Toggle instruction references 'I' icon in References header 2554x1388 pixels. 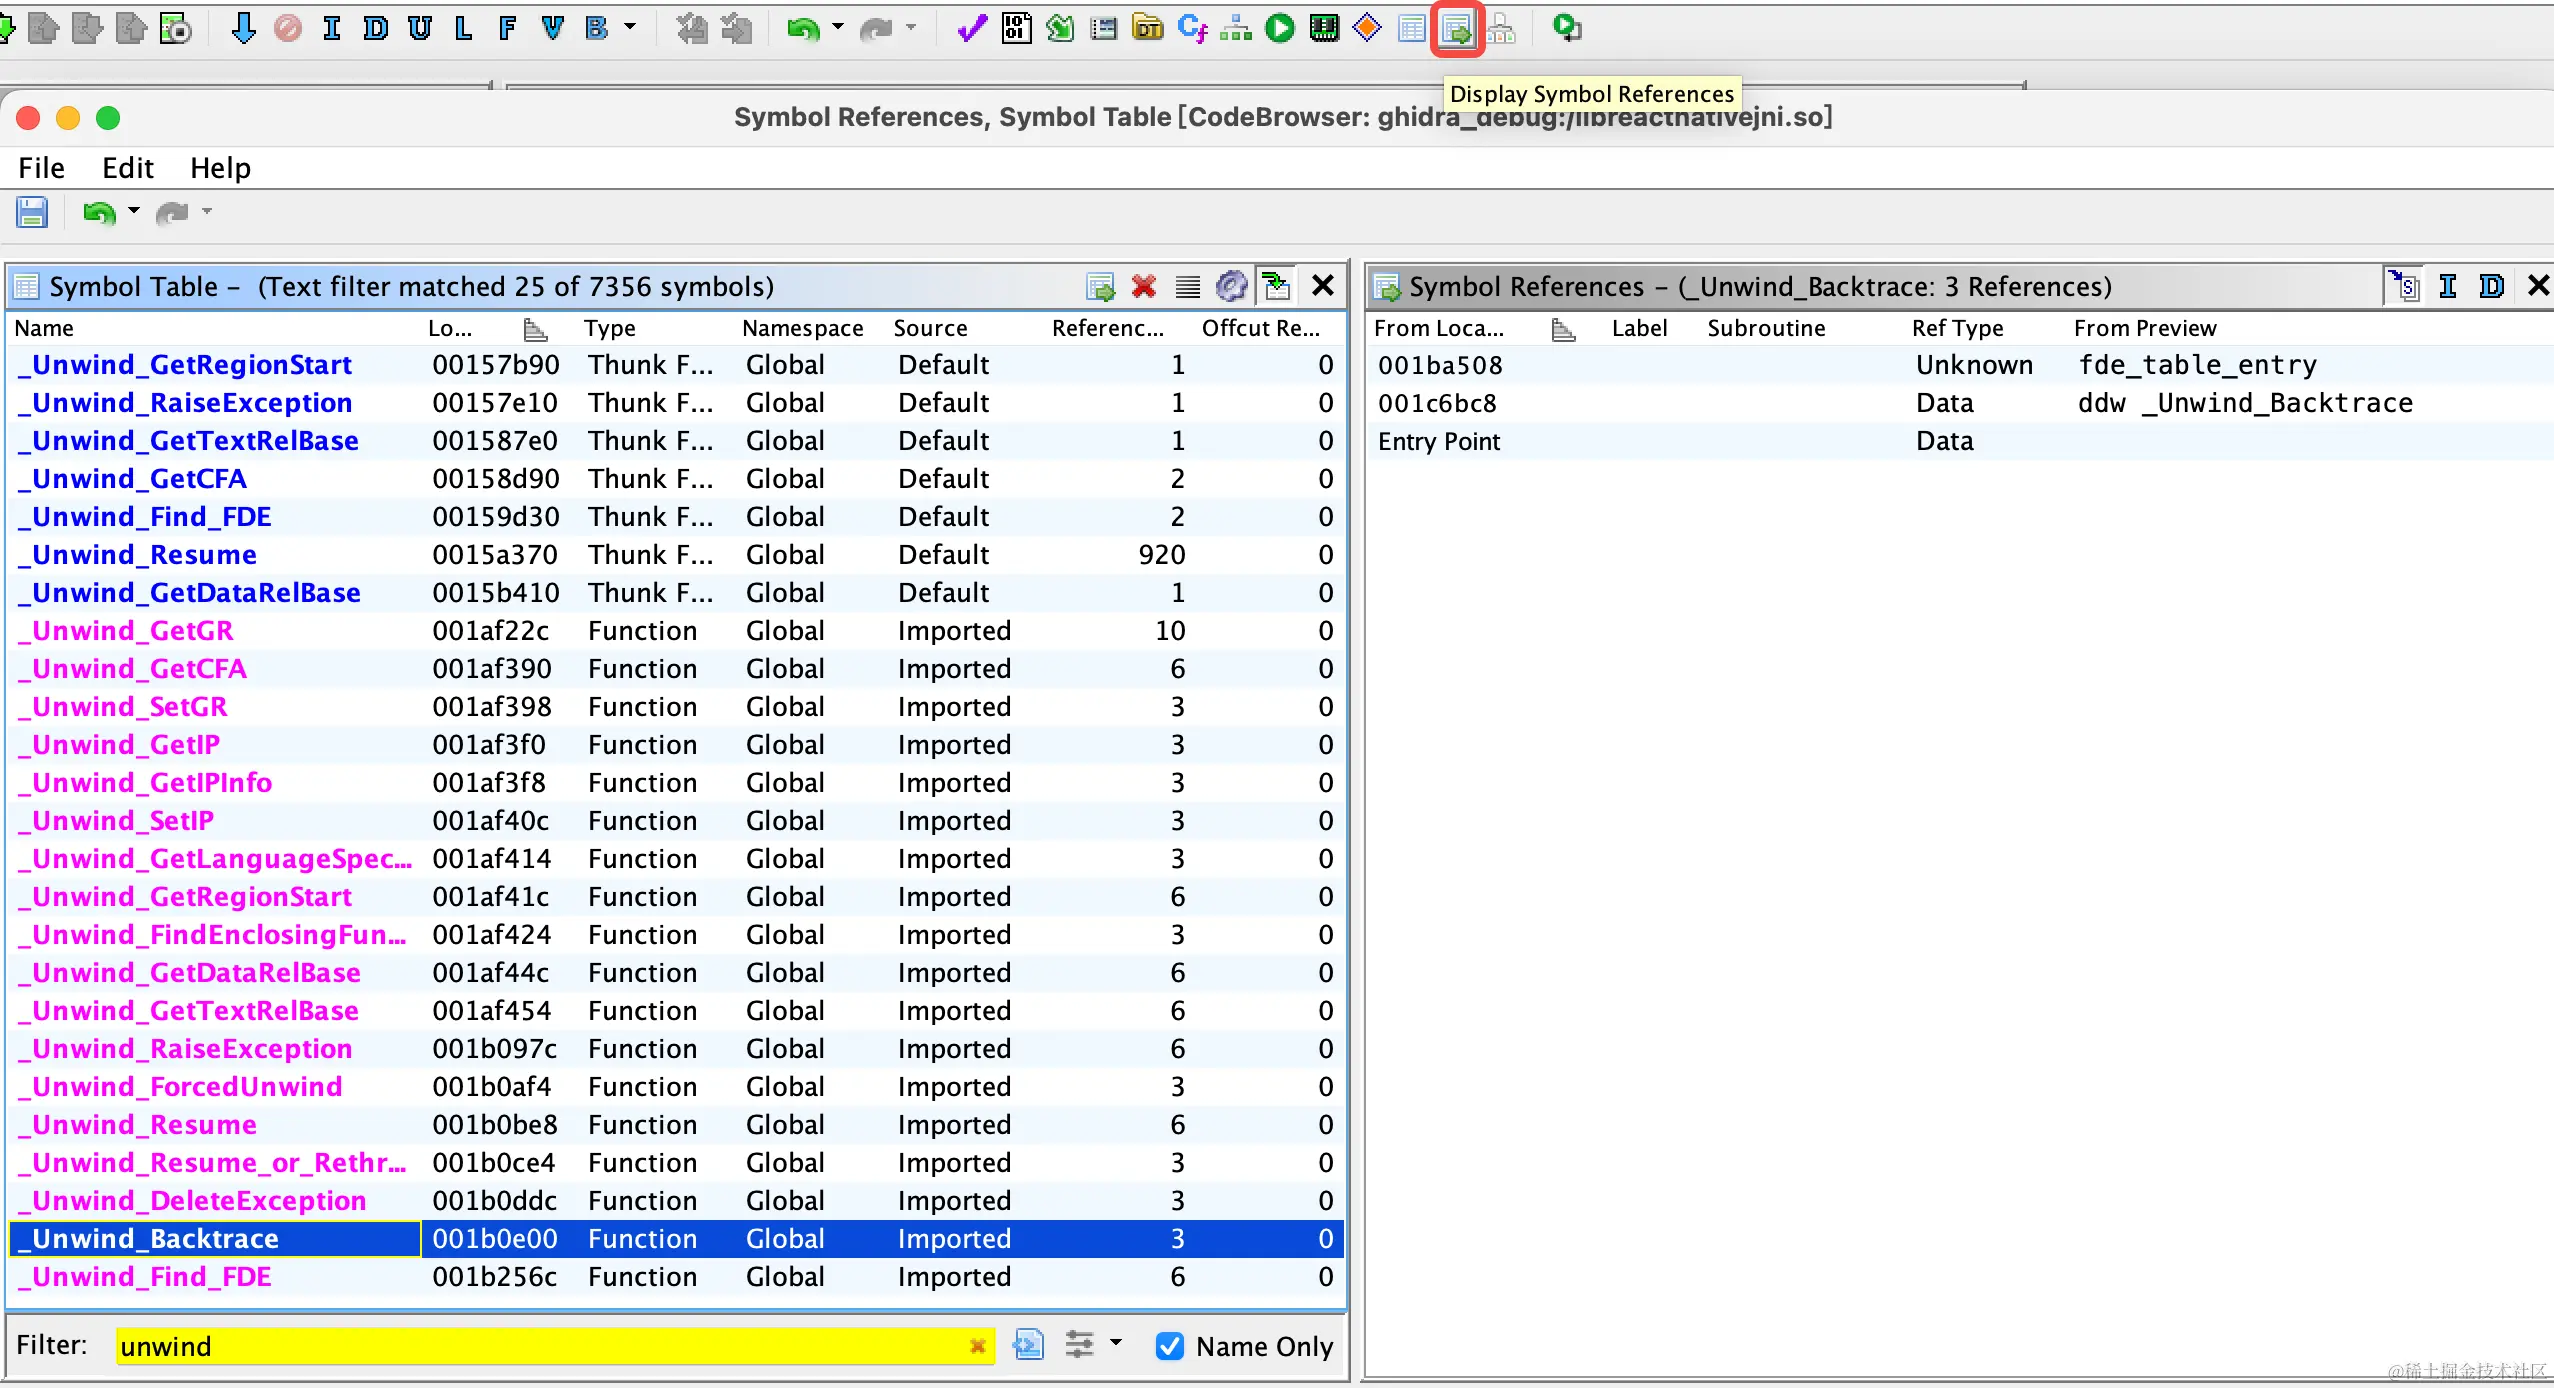coord(2448,286)
